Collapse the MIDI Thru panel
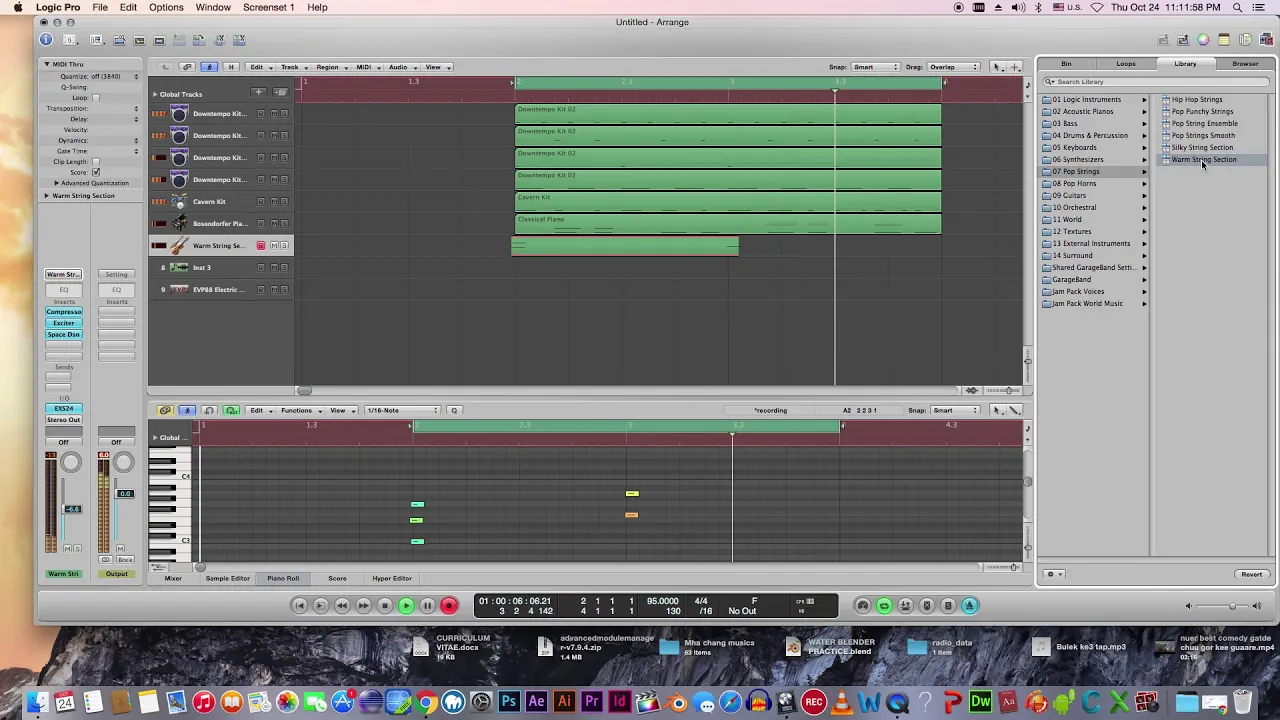This screenshot has height=720, width=1280. [x=46, y=64]
